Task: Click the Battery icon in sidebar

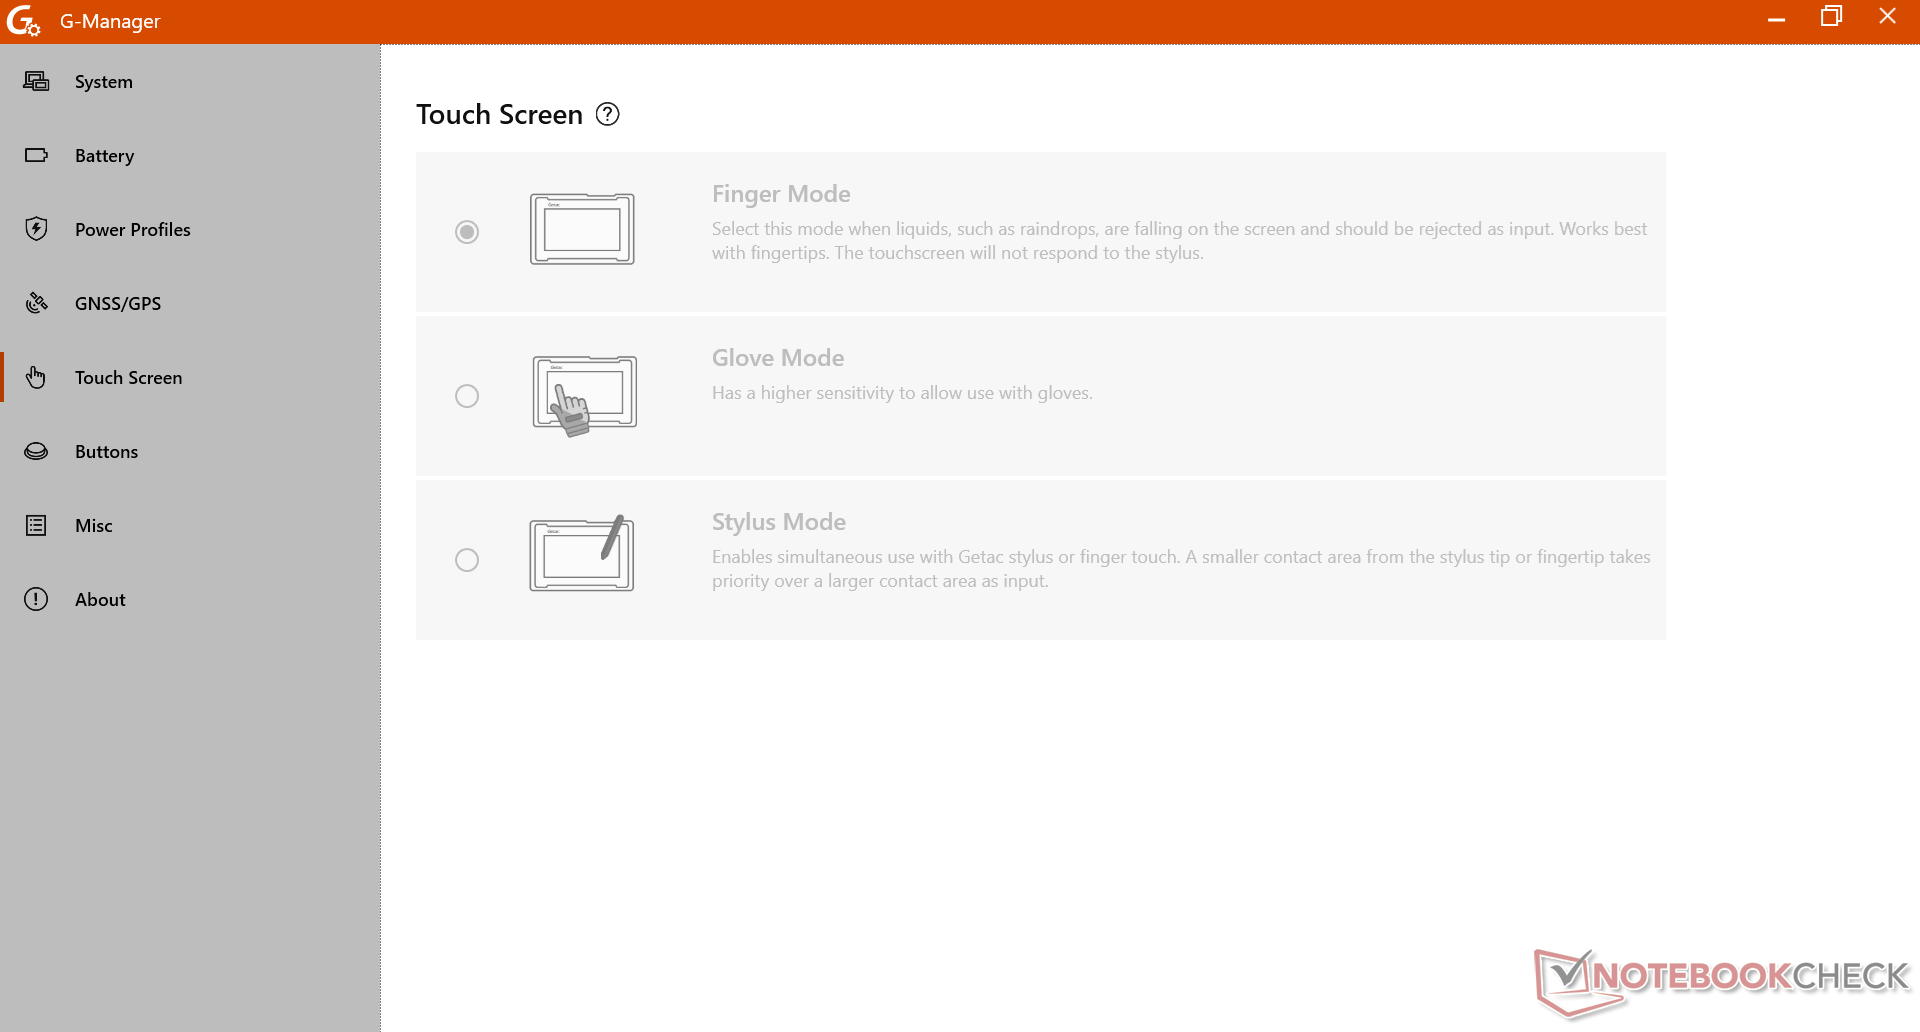Action: click(x=36, y=155)
